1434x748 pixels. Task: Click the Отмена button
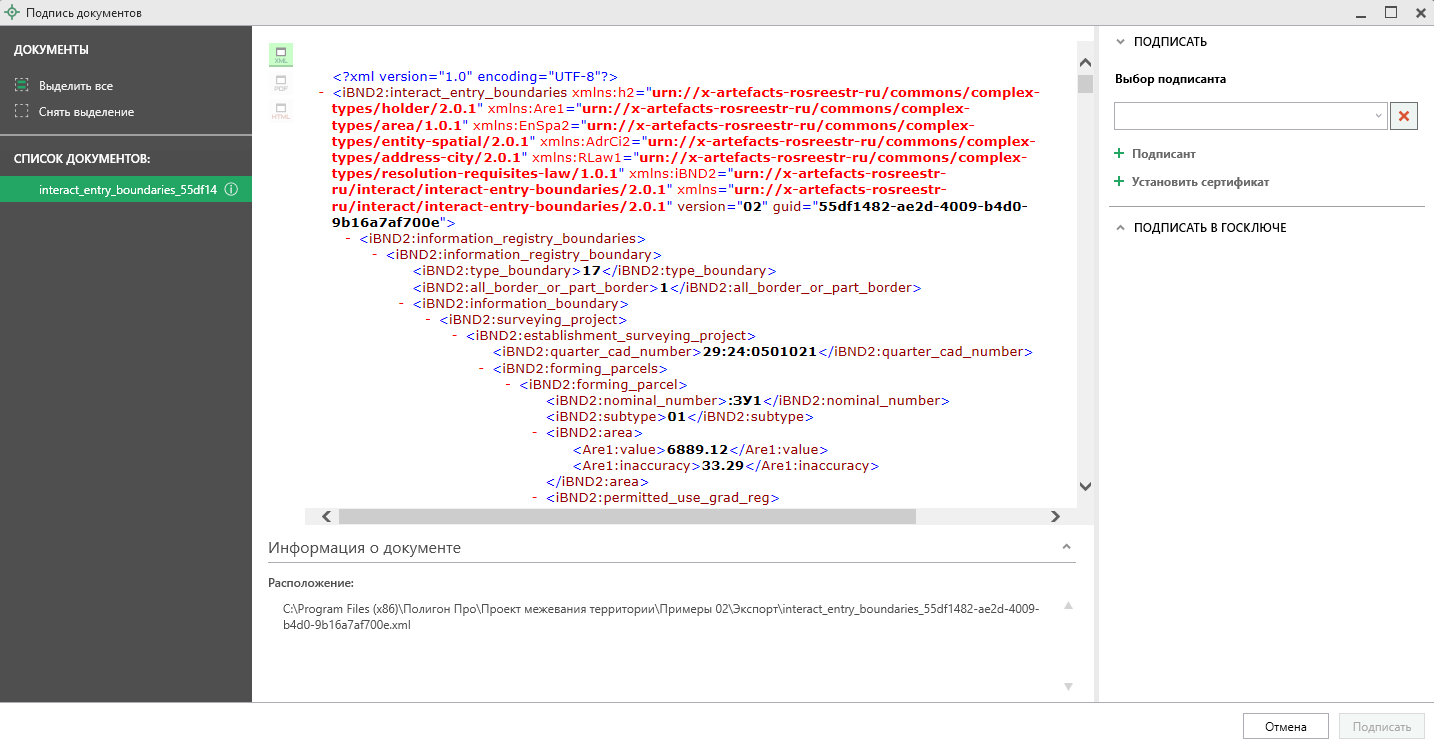[1285, 727]
